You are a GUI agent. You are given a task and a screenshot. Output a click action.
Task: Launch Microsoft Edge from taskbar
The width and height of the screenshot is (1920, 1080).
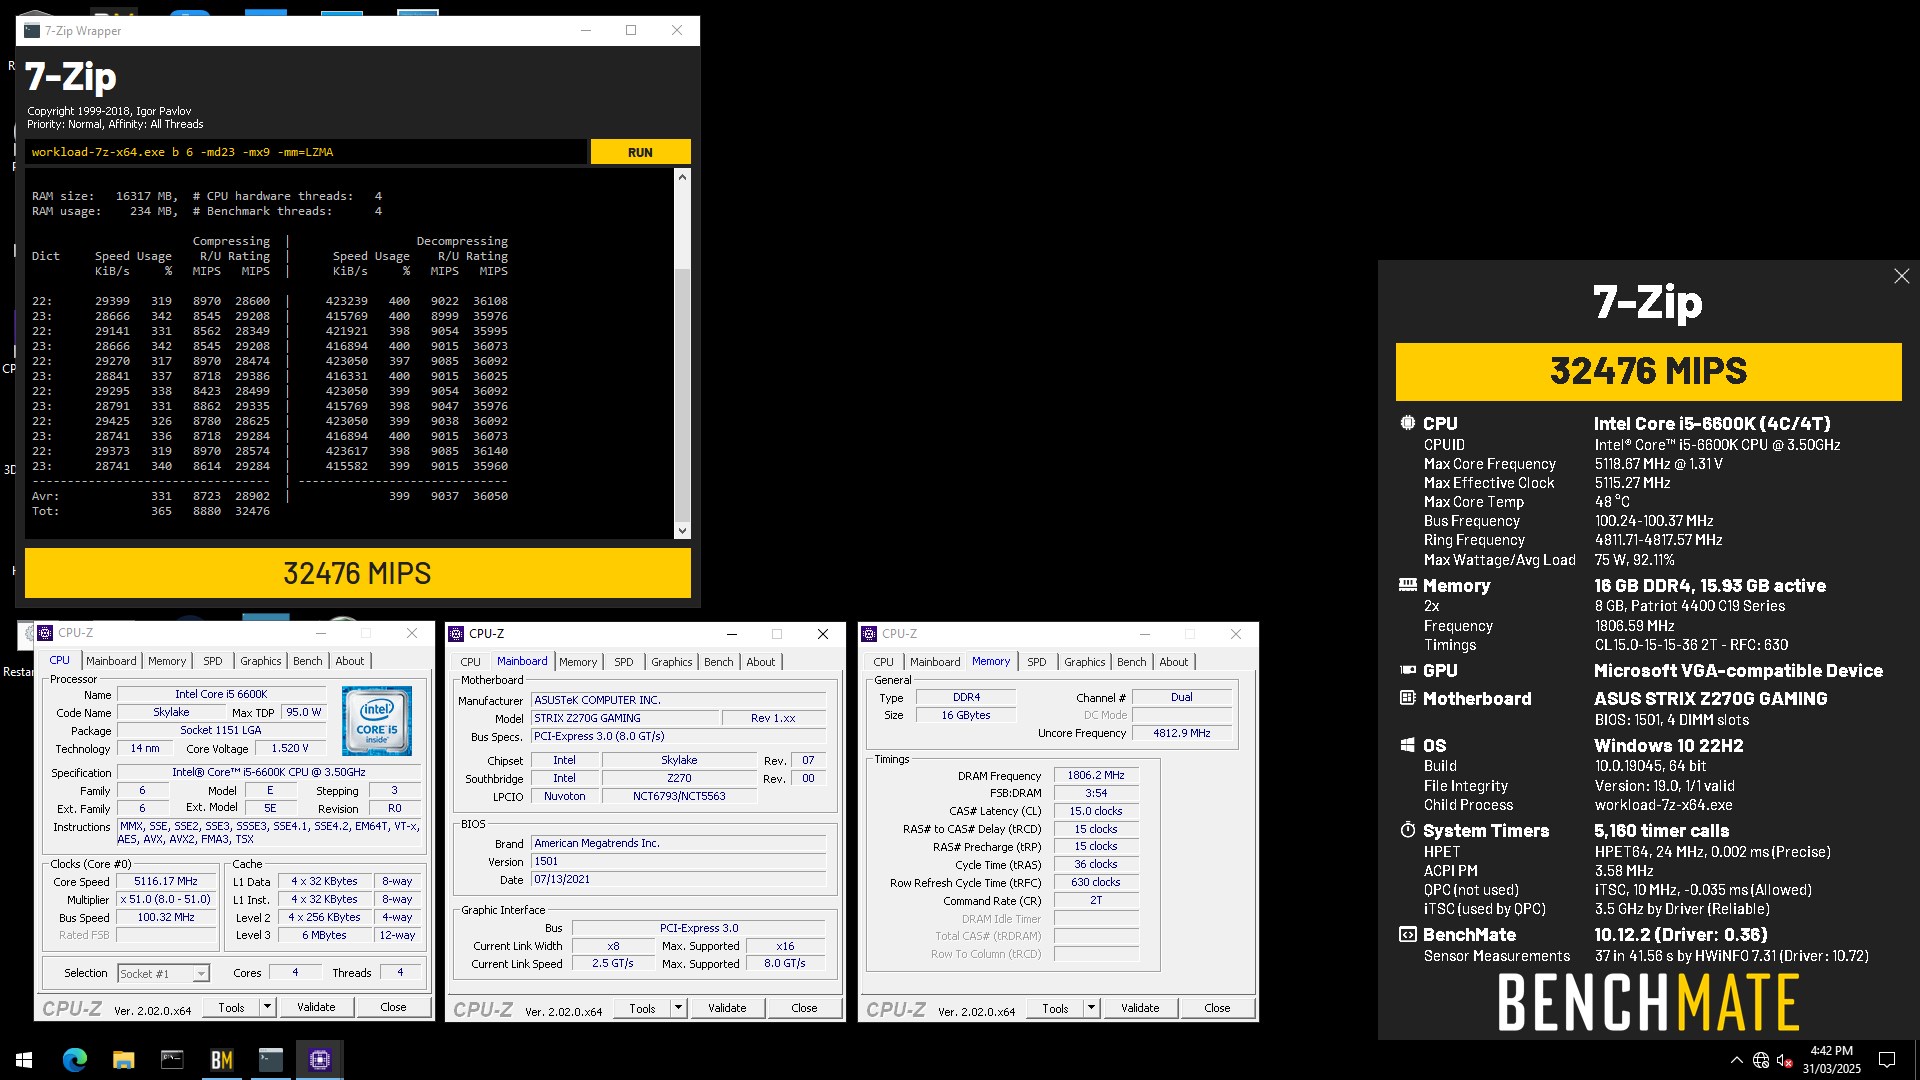[75, 1060]
